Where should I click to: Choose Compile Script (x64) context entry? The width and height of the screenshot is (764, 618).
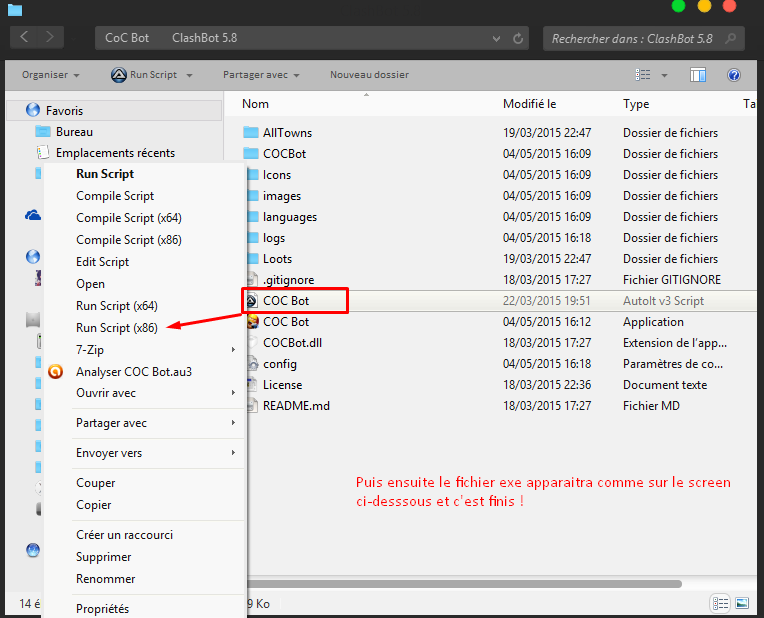click(x=129, y=217)
